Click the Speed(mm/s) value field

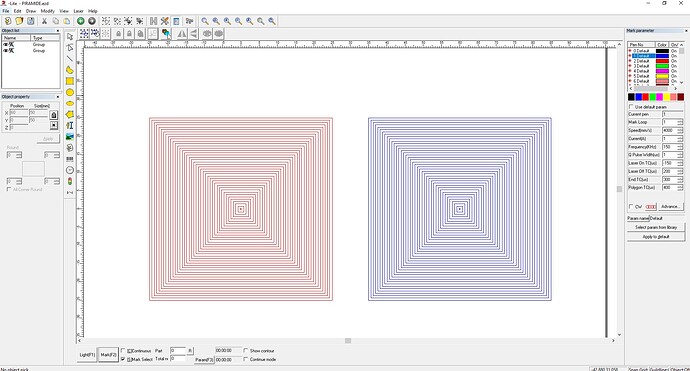(x=670, y=130)
